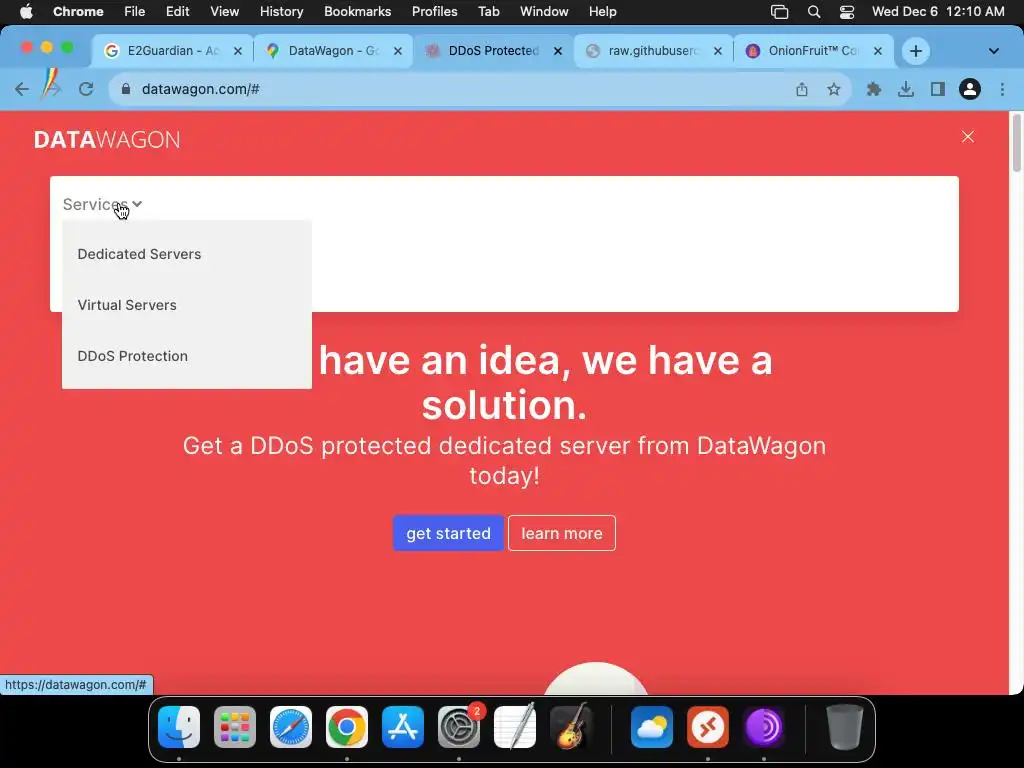
Task: Expand the tab search chevron
Action: coord(993,51)
